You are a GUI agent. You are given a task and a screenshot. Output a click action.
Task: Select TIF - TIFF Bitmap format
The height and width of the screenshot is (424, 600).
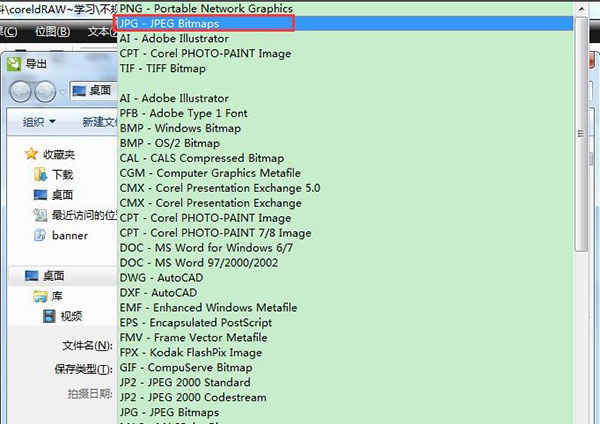346,68
